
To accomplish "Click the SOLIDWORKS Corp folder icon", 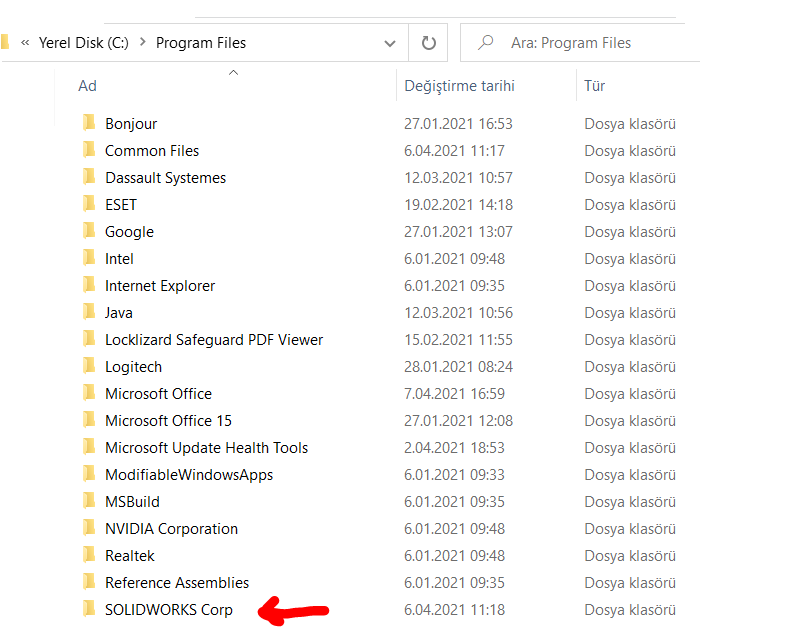I will pyautogui.click(x=89, y=609).
